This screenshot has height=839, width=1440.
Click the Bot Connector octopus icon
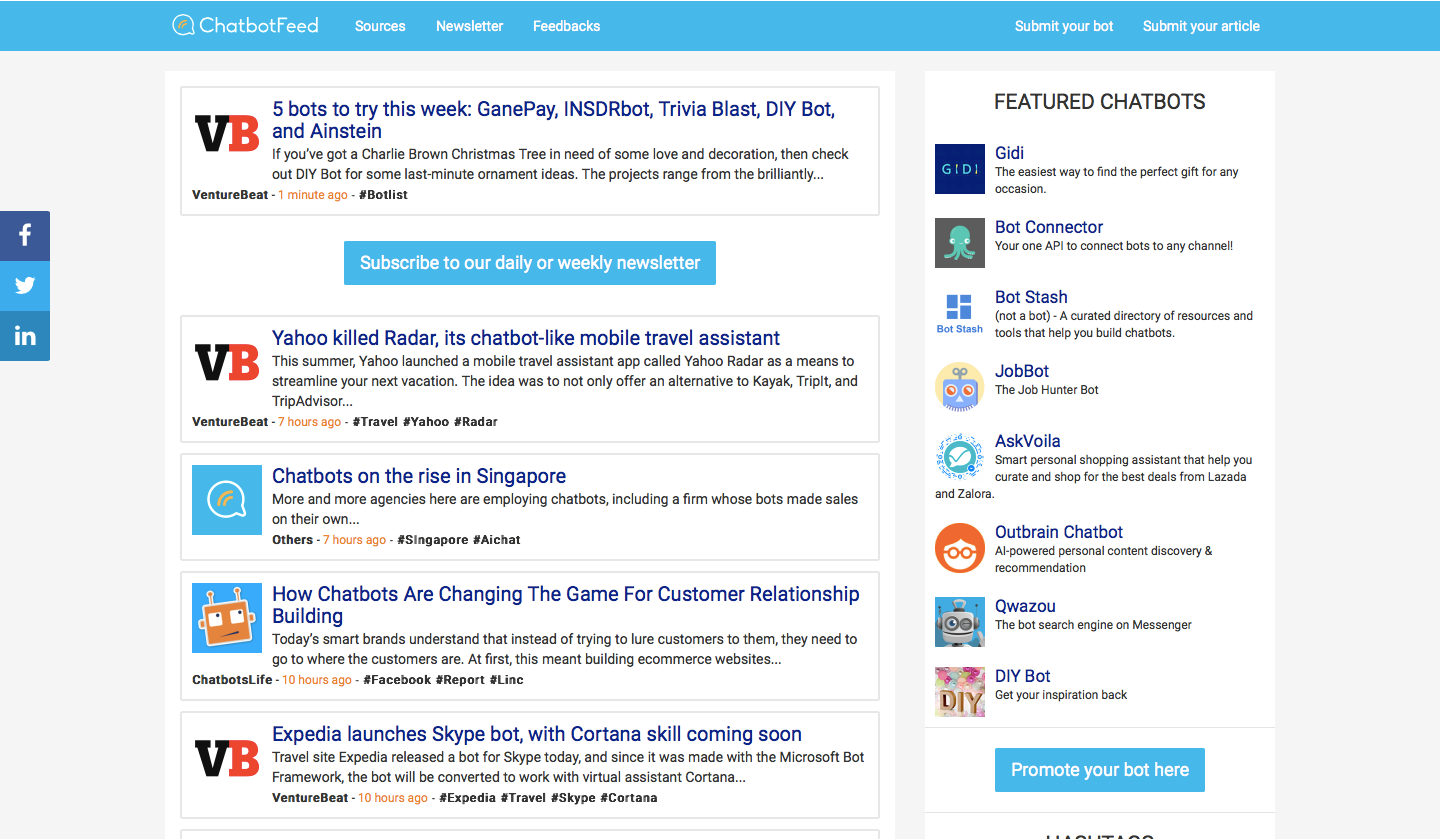[x=959, y=242]
